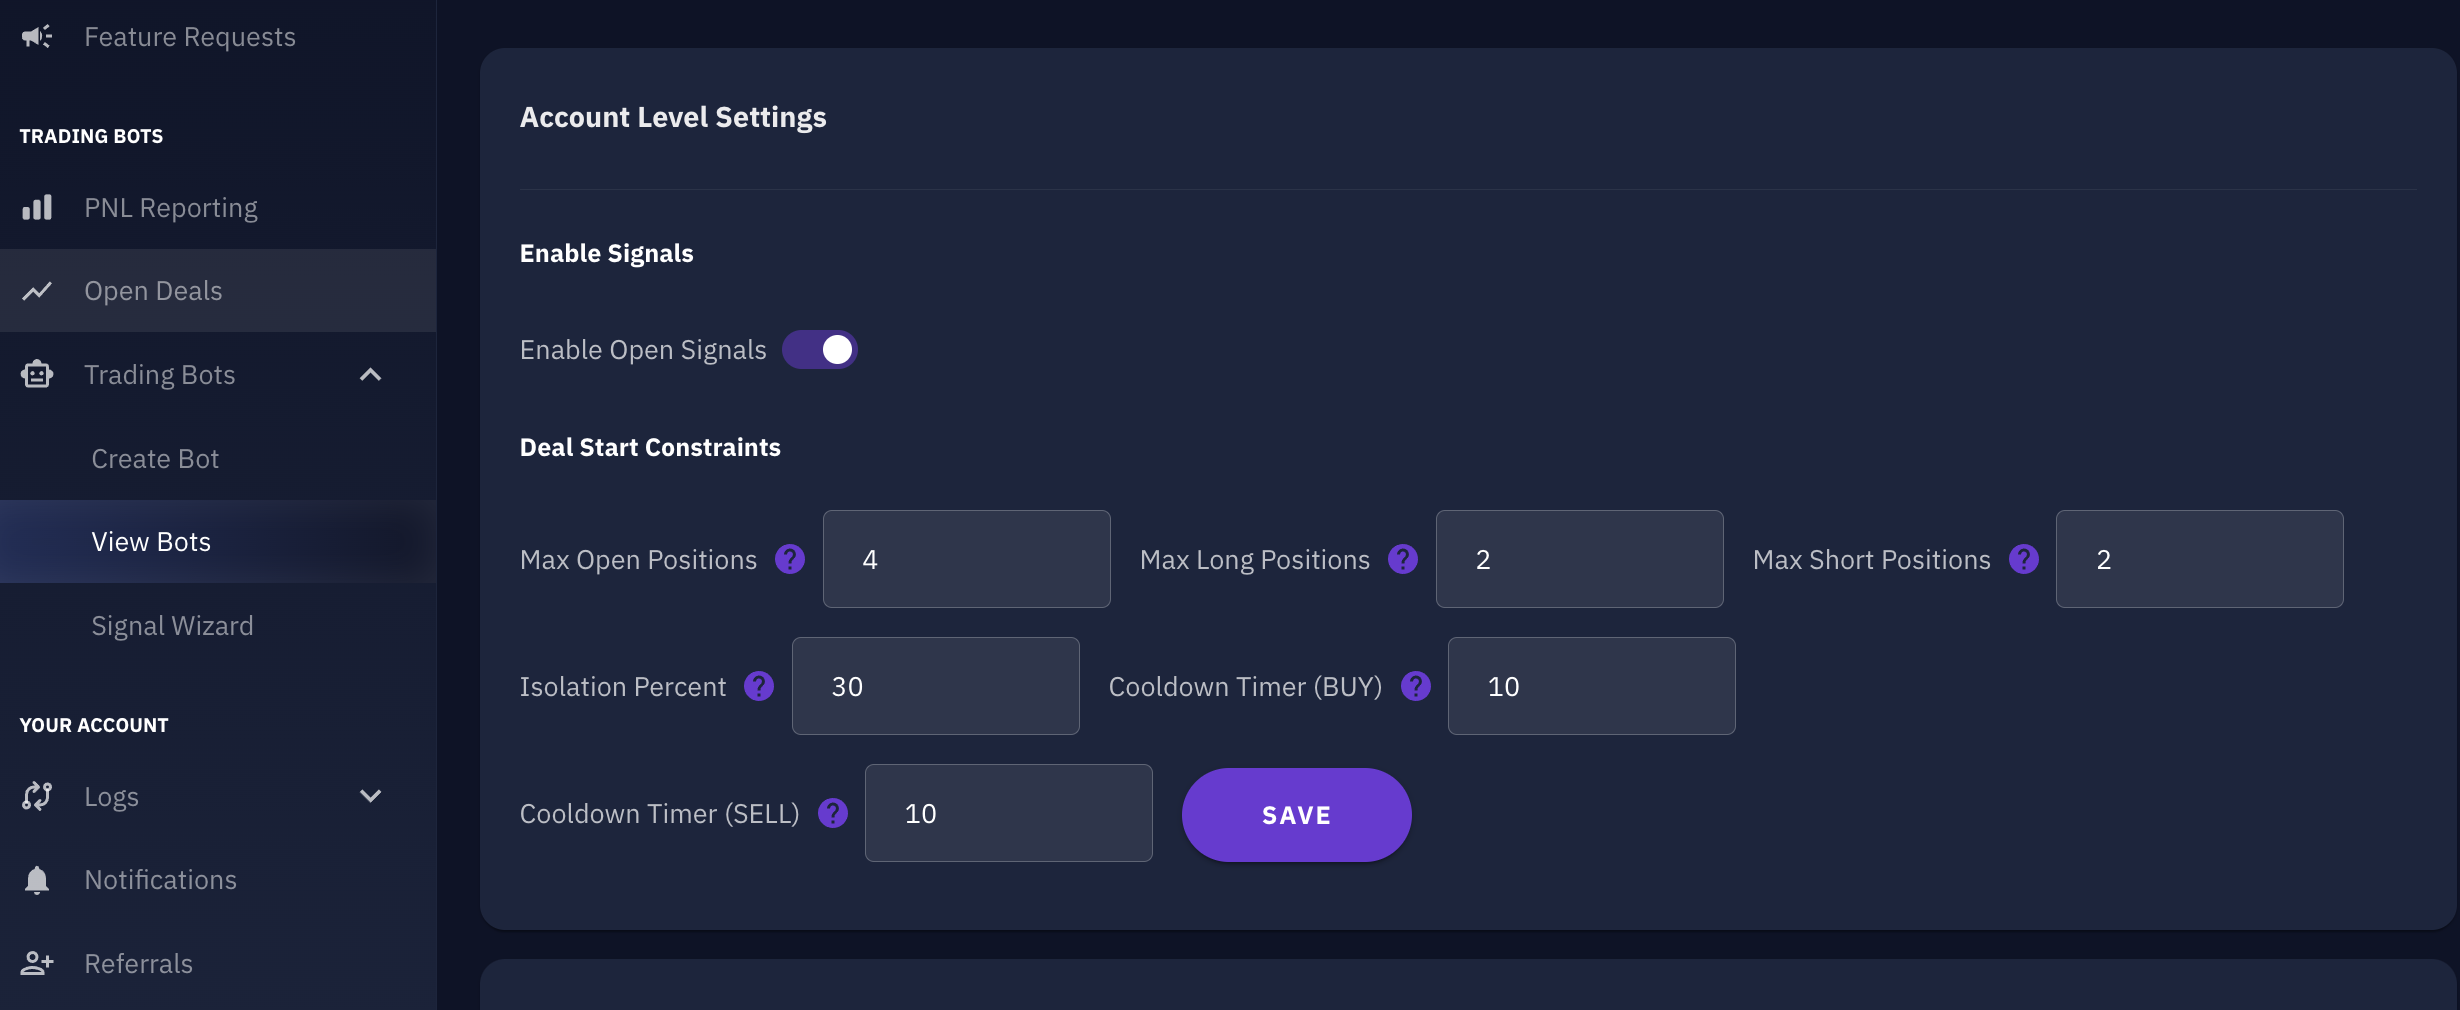Image resolution: width=2460 pixels, height=1010 pixels.
Task: Collapse the Trading Bots submenu chevron
Action: (x=371, y=375)
